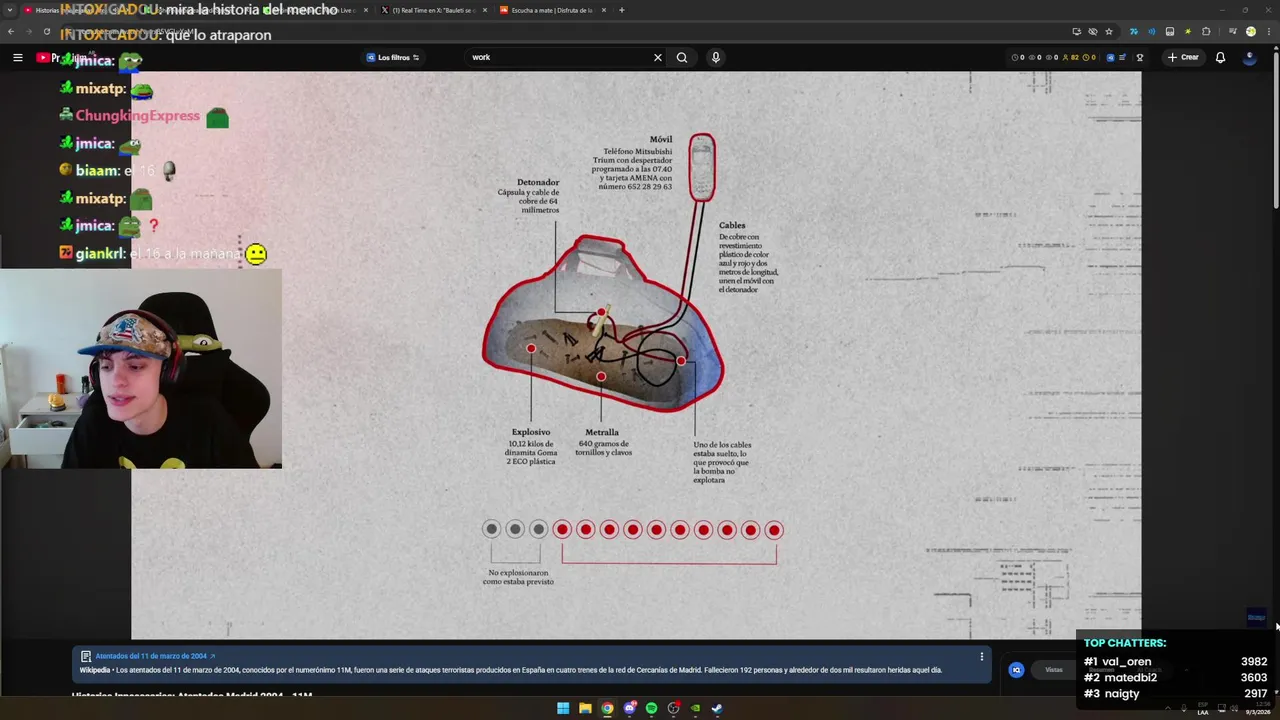Image resolution: width=1280 pixels, height=720 pixels.
Task: Open Discord from the taskbar
Action: 629,708
